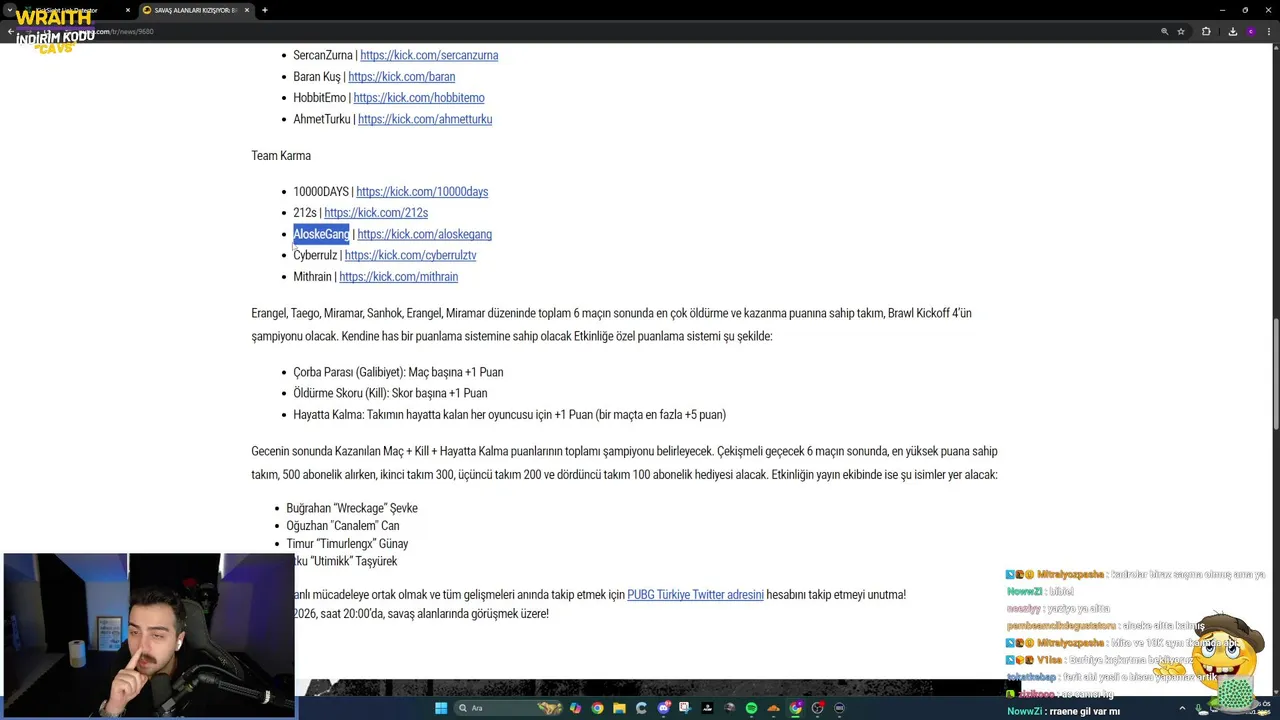Open the kick.com/10000days link
Screen dimensions: 1280x720
tap(422, 191)
